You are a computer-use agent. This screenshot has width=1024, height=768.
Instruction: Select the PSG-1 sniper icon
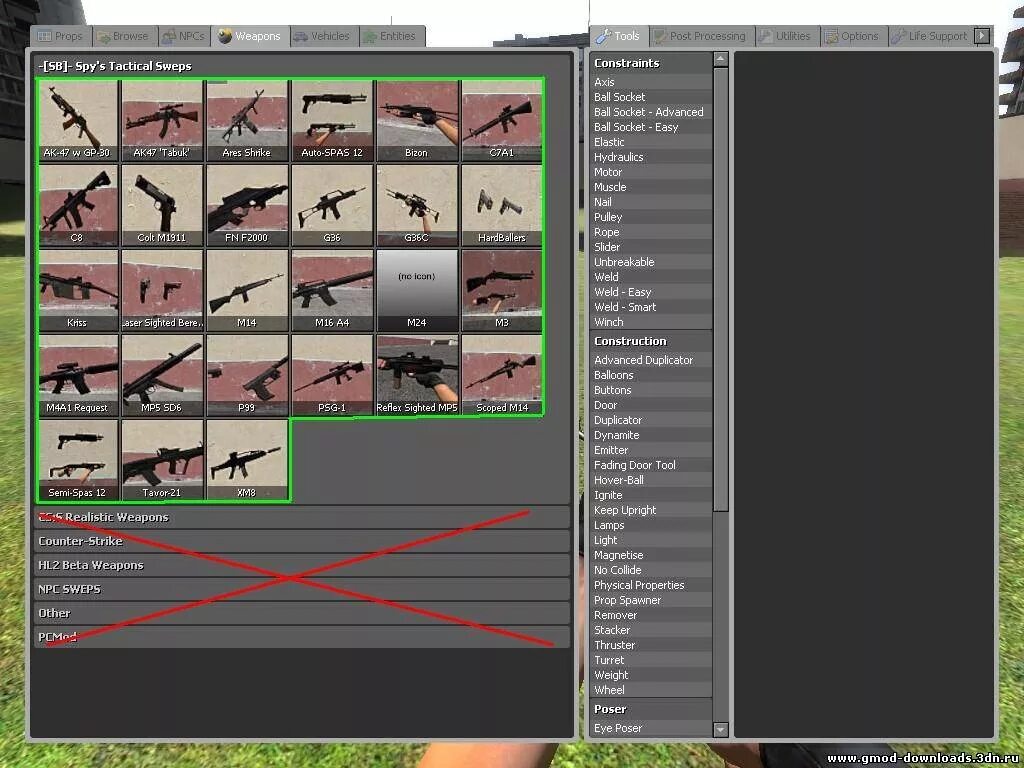click(x=332, y=376)
